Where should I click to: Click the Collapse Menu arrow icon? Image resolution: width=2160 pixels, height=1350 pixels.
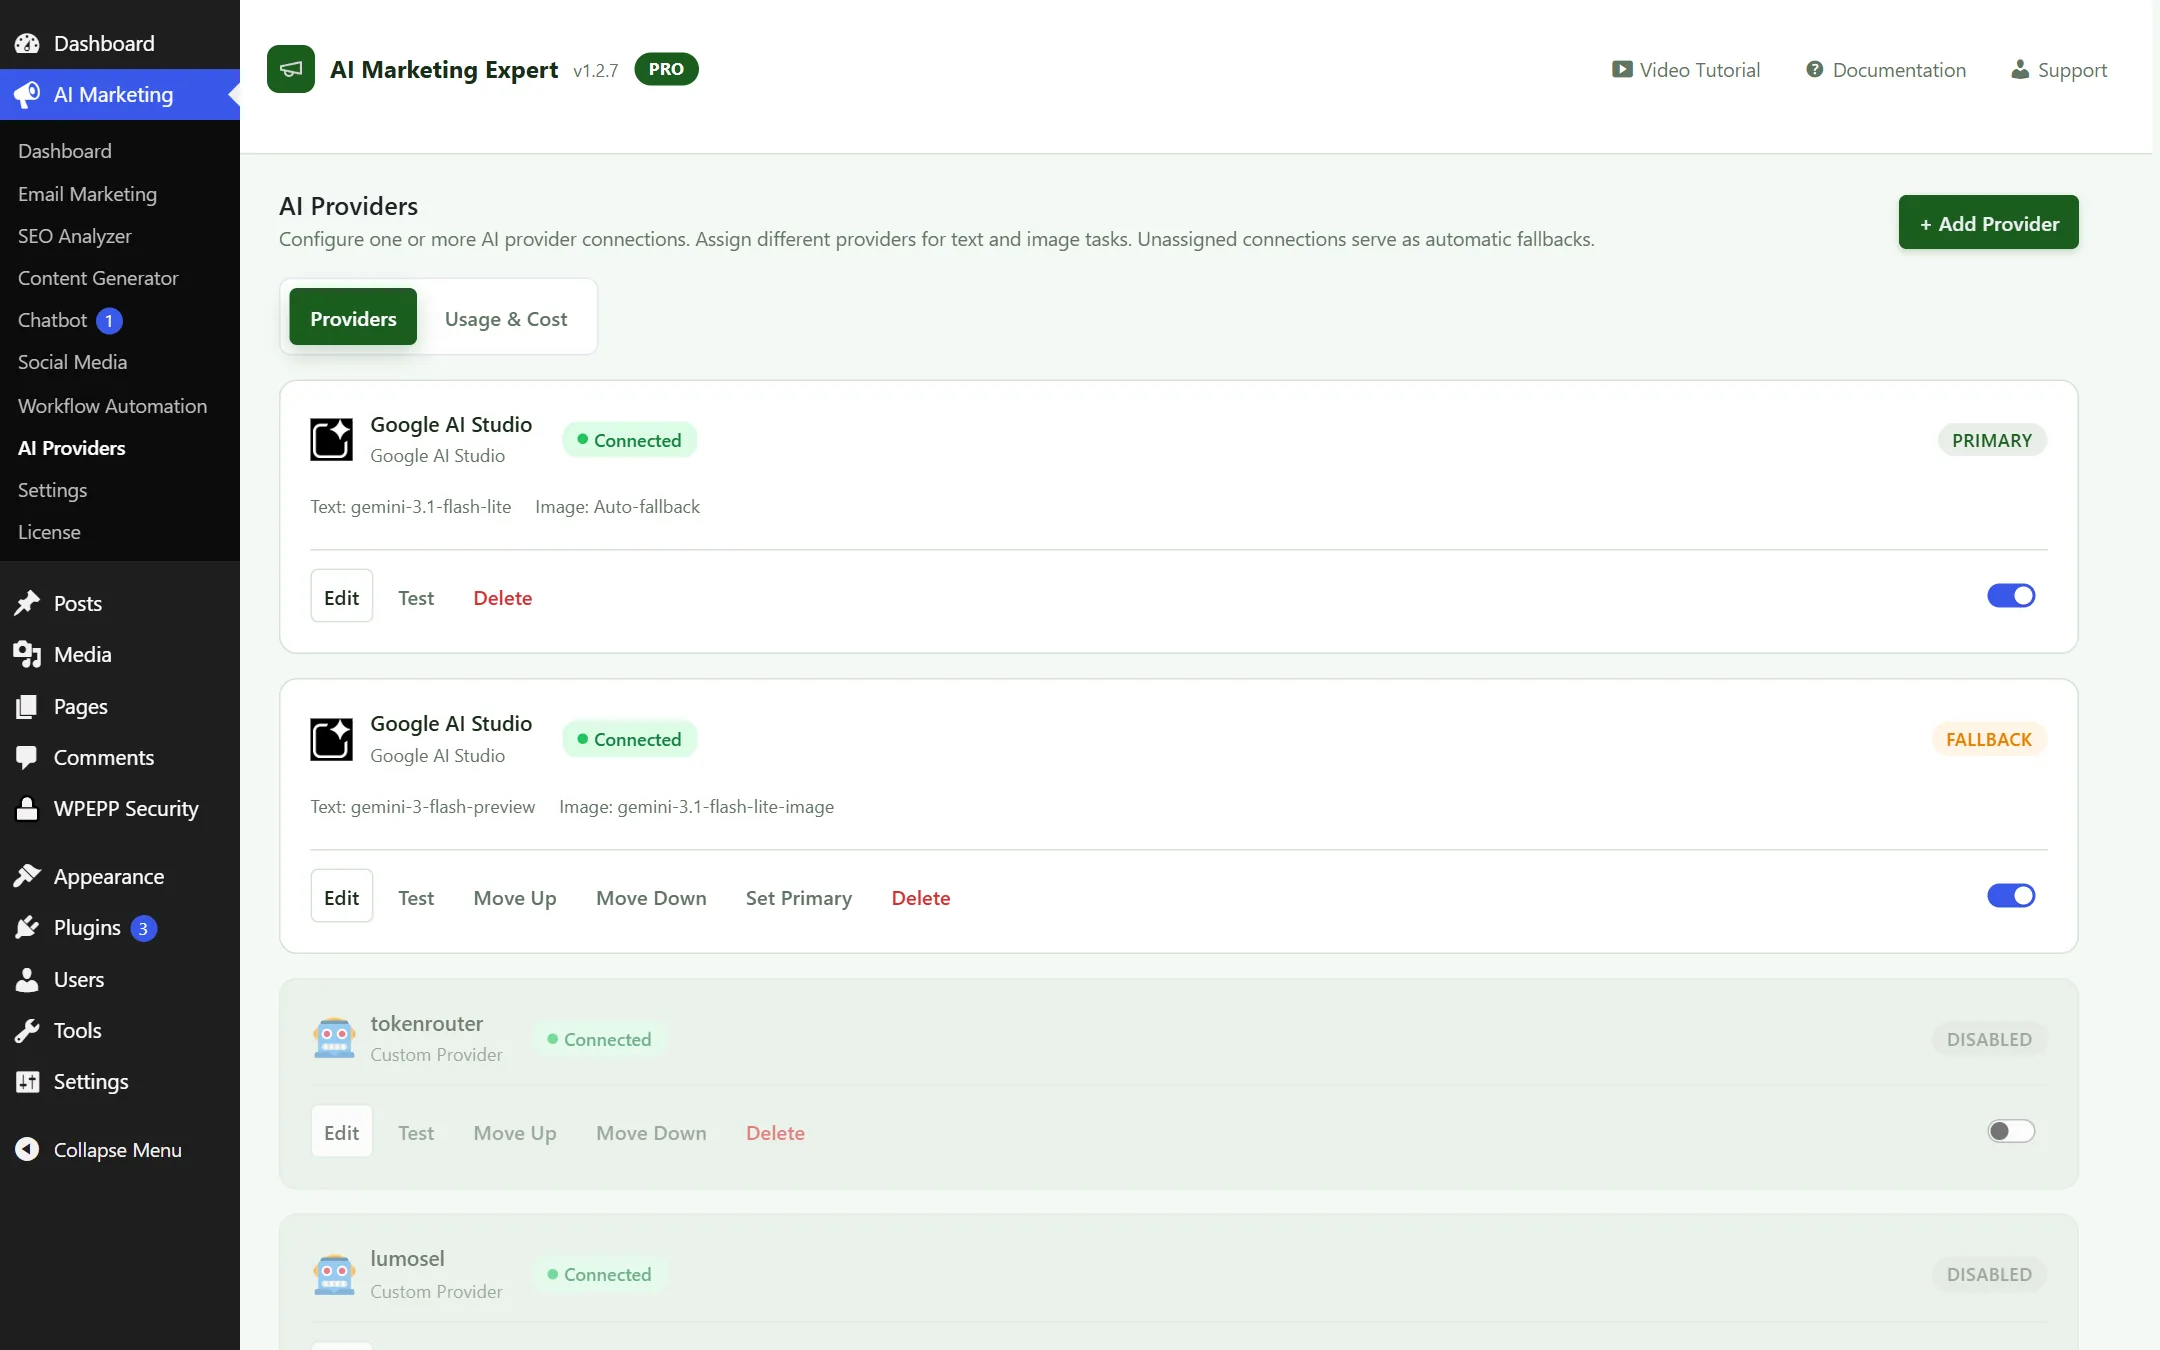(x=27, y=1149)
